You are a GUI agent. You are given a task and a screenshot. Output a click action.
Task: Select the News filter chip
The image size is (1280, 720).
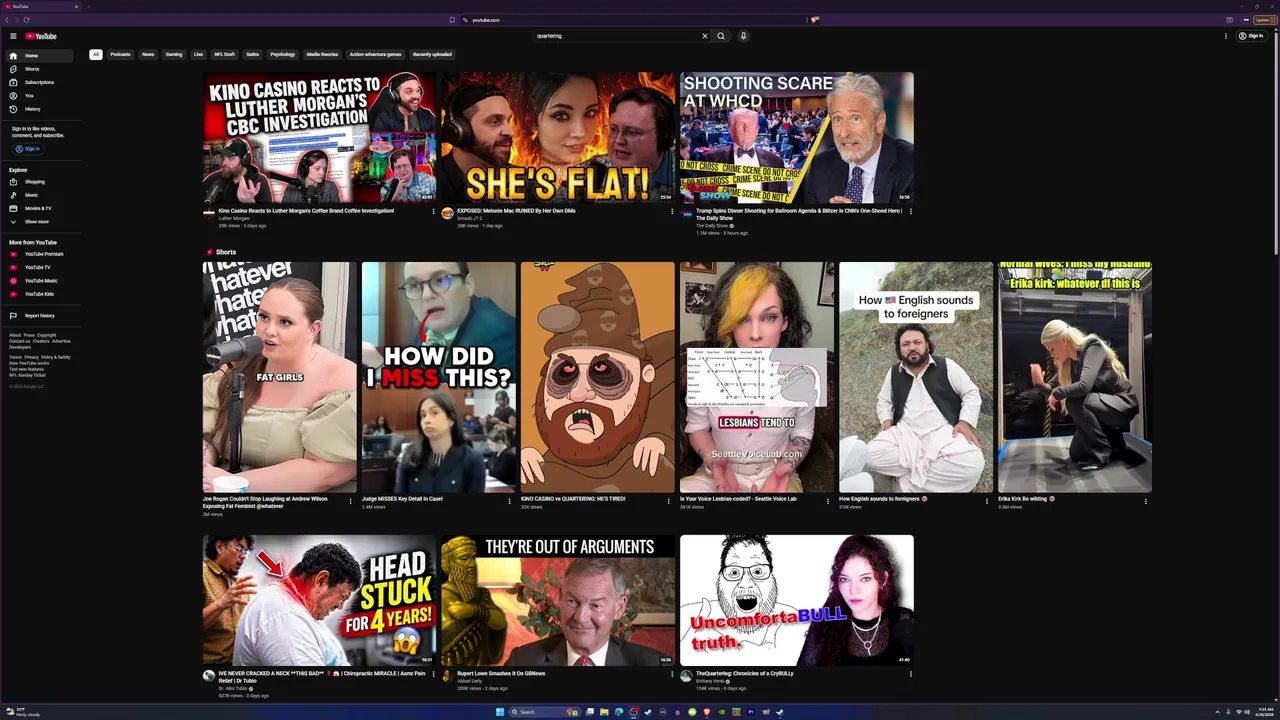tap(148, 54)
